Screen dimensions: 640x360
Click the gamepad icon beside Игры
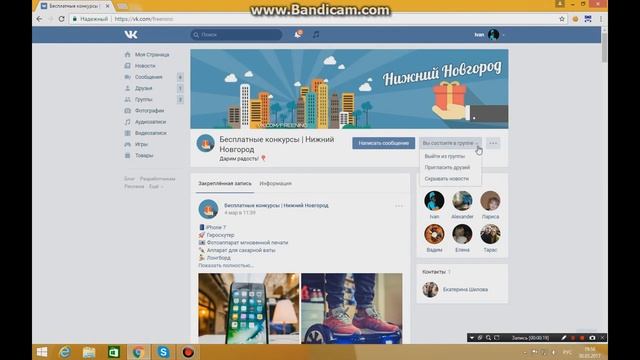[127, 144]
